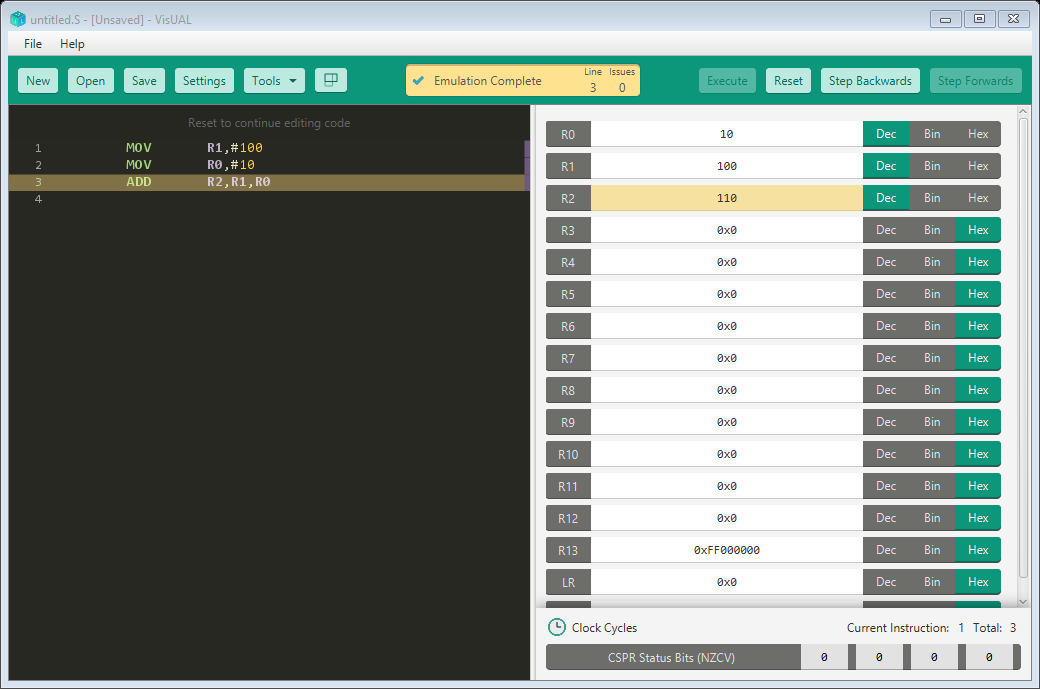
Task: Show R1 value in binary
Action: click(x=931, y=165)
